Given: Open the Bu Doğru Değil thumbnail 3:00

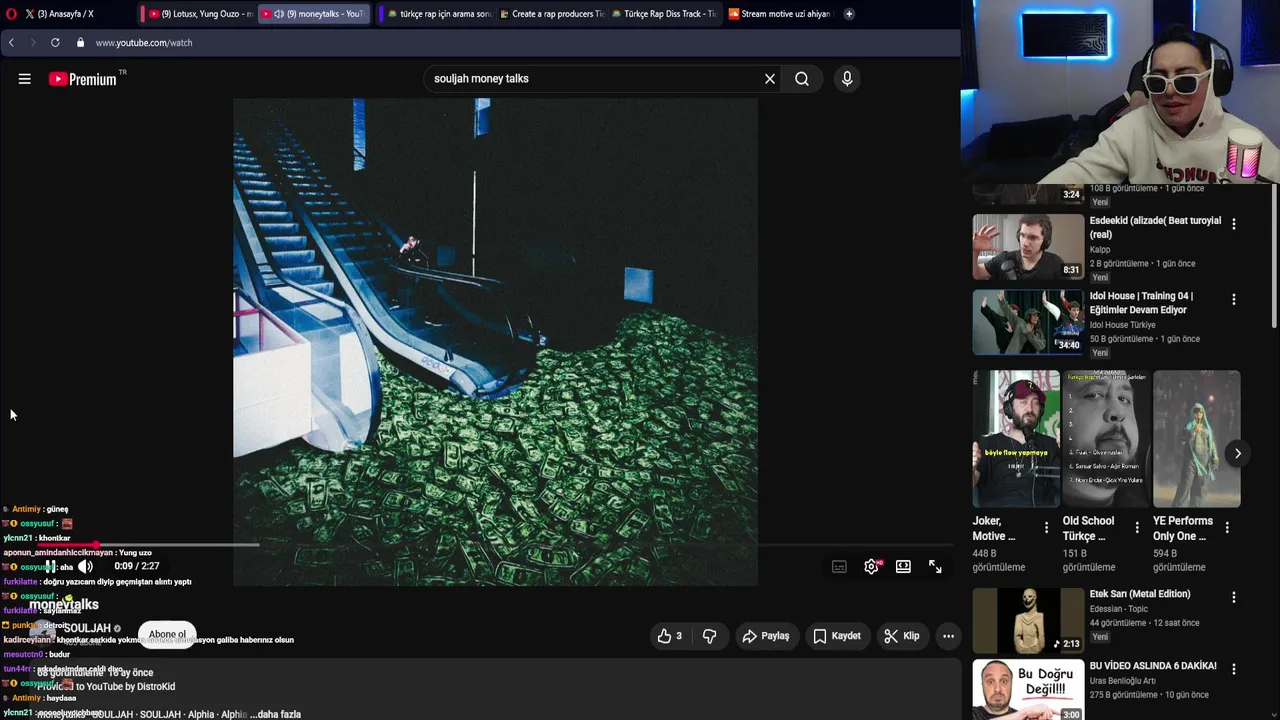Looking at the screenshot, I should pyautogui.click(x=1028, y=690).
